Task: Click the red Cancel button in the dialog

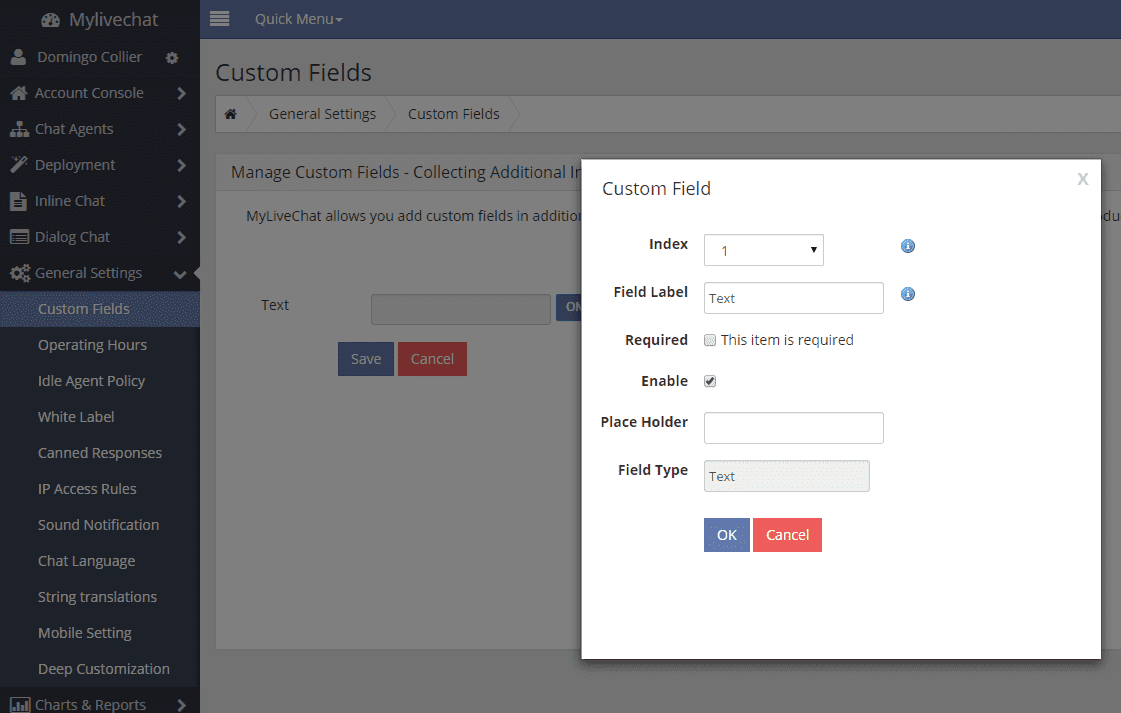Action: 787,534
